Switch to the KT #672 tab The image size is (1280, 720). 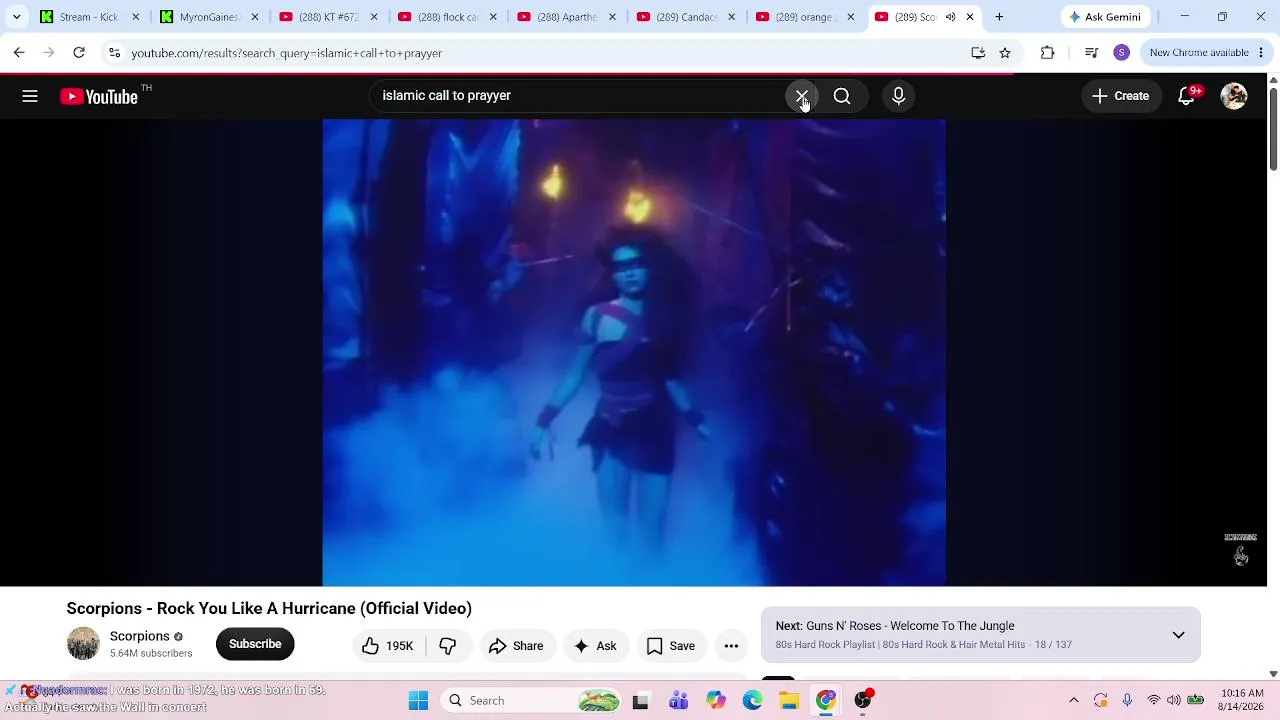point(327,17)
